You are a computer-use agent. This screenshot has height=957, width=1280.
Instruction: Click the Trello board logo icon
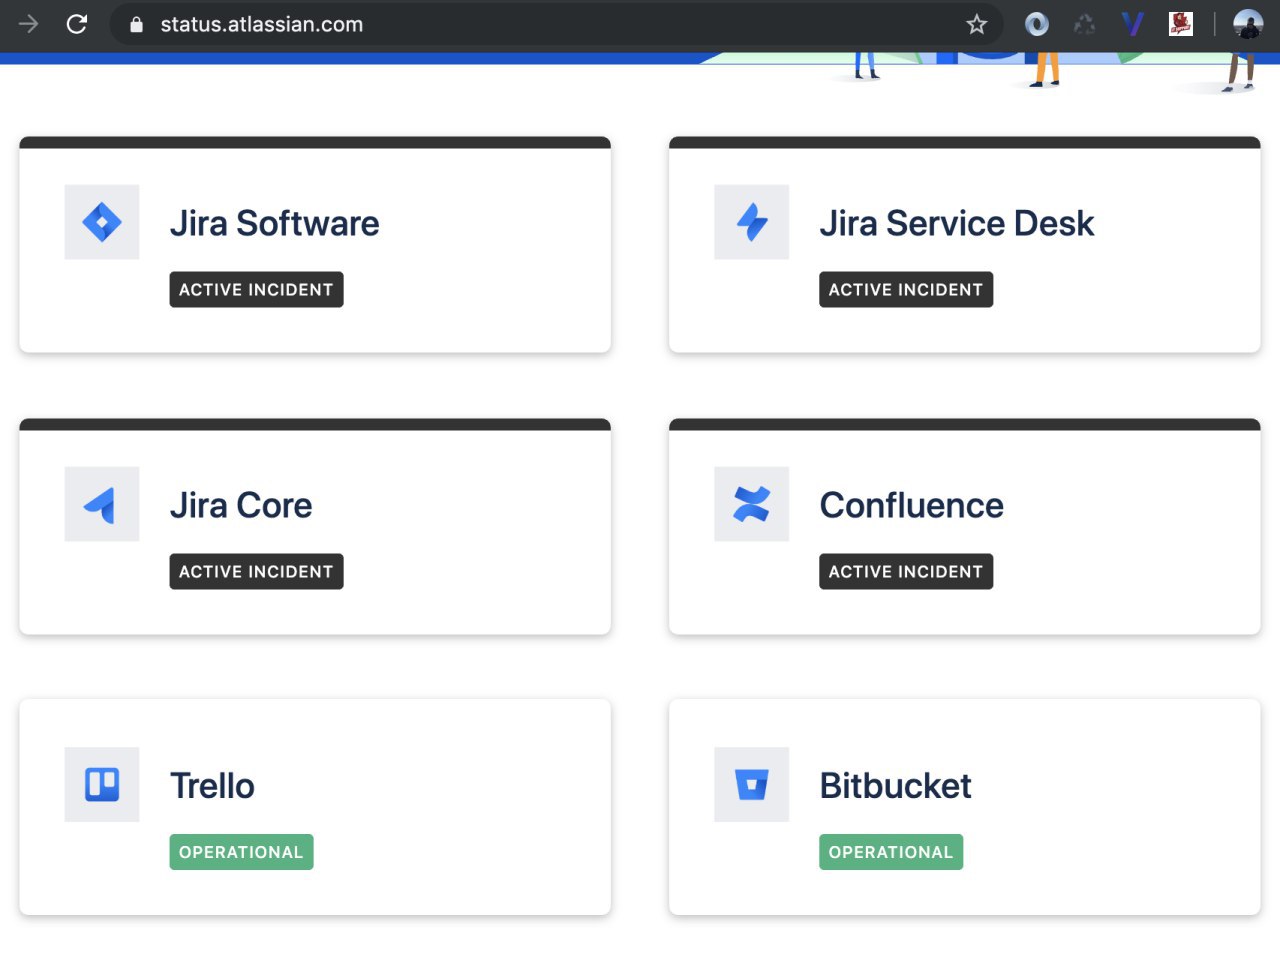coord(102,785)
